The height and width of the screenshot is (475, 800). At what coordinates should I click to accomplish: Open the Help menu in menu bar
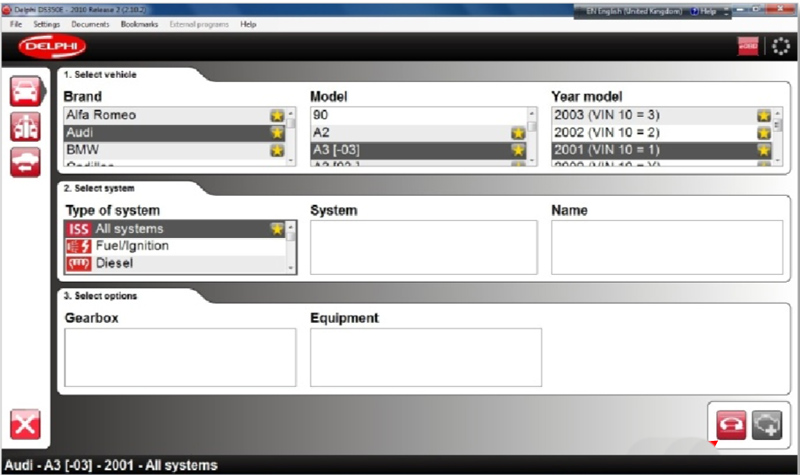tap(248, 24)
